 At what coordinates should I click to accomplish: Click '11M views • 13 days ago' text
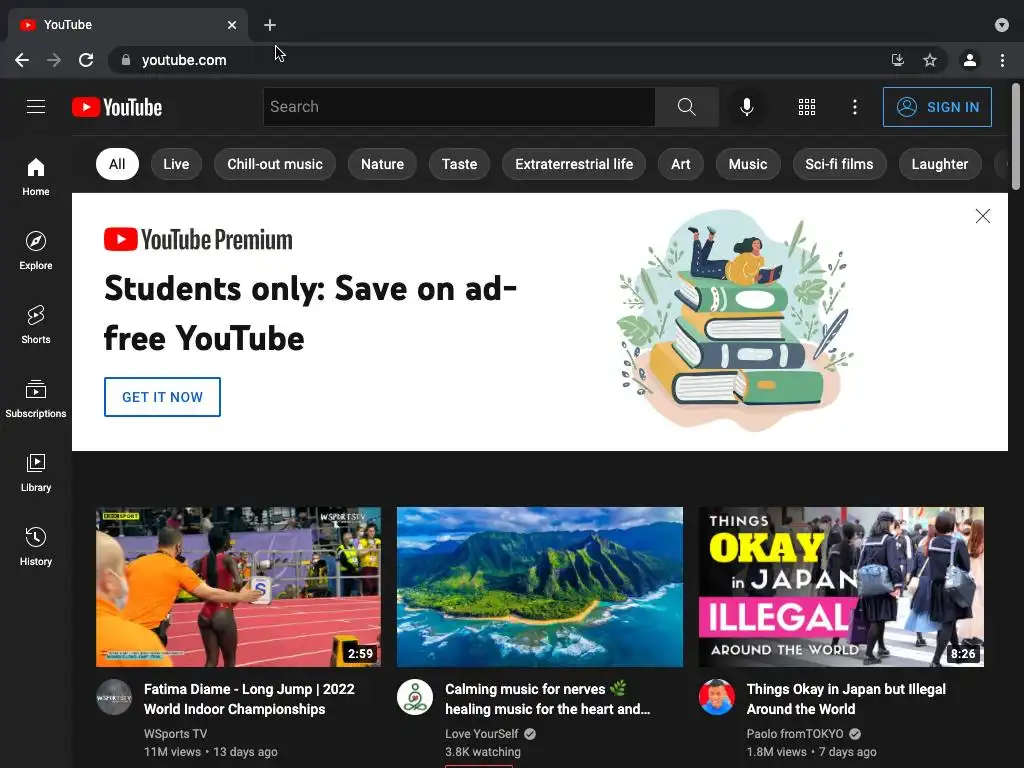point(210,752)
